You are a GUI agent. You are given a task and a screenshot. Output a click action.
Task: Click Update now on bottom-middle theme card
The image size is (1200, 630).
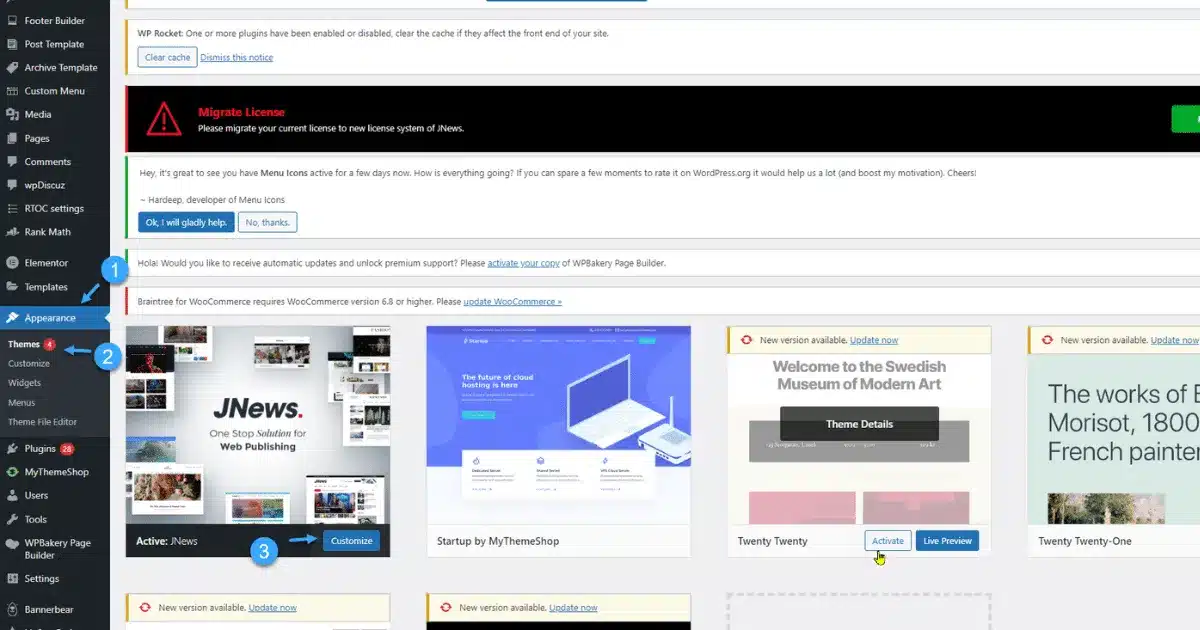(x=573, y=607)
